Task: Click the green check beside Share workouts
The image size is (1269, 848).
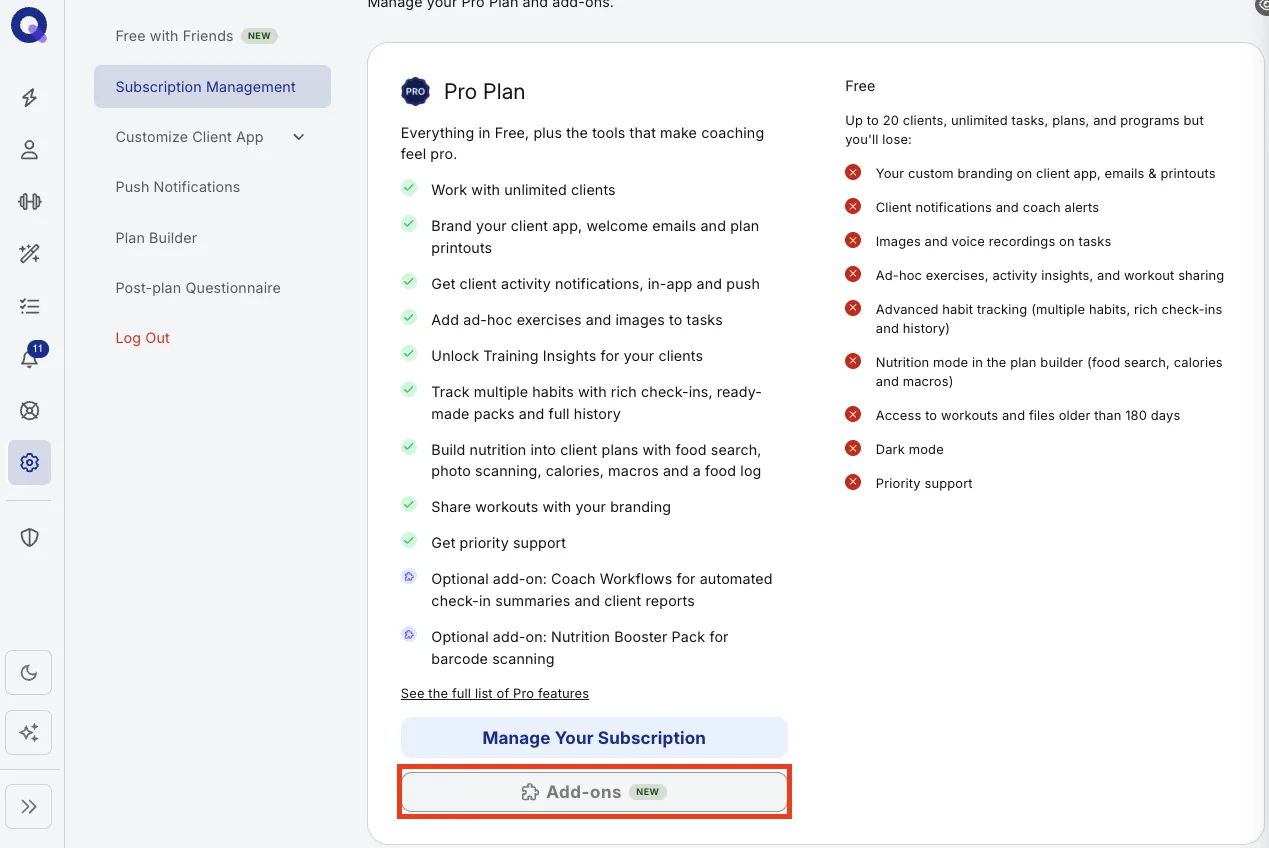Action: pos(409,505)
